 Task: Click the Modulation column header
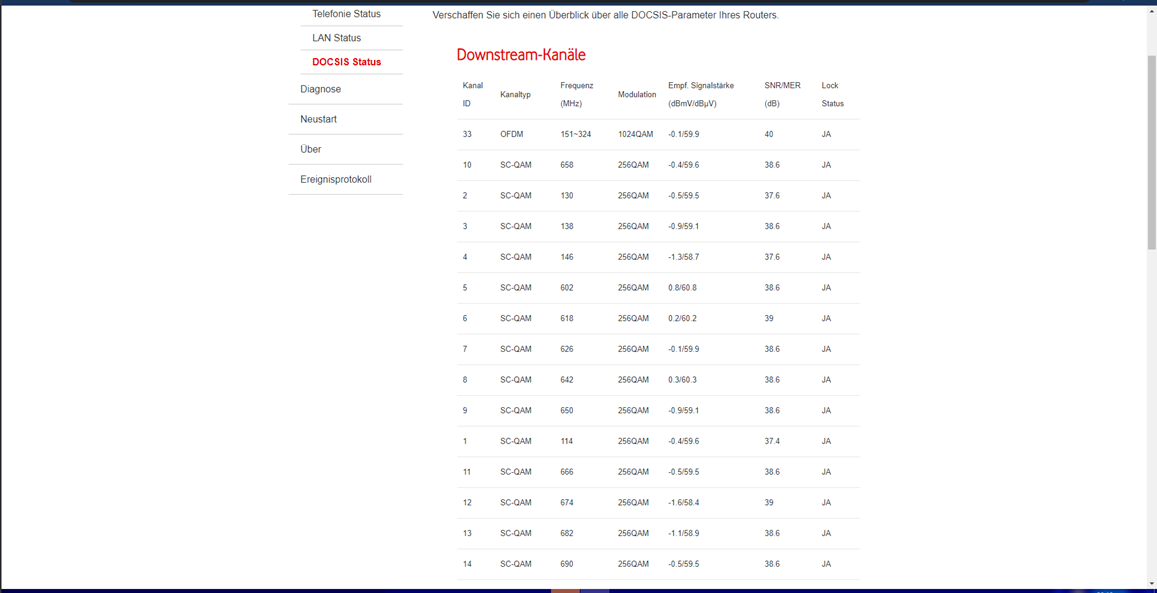(x=637, y=94)
